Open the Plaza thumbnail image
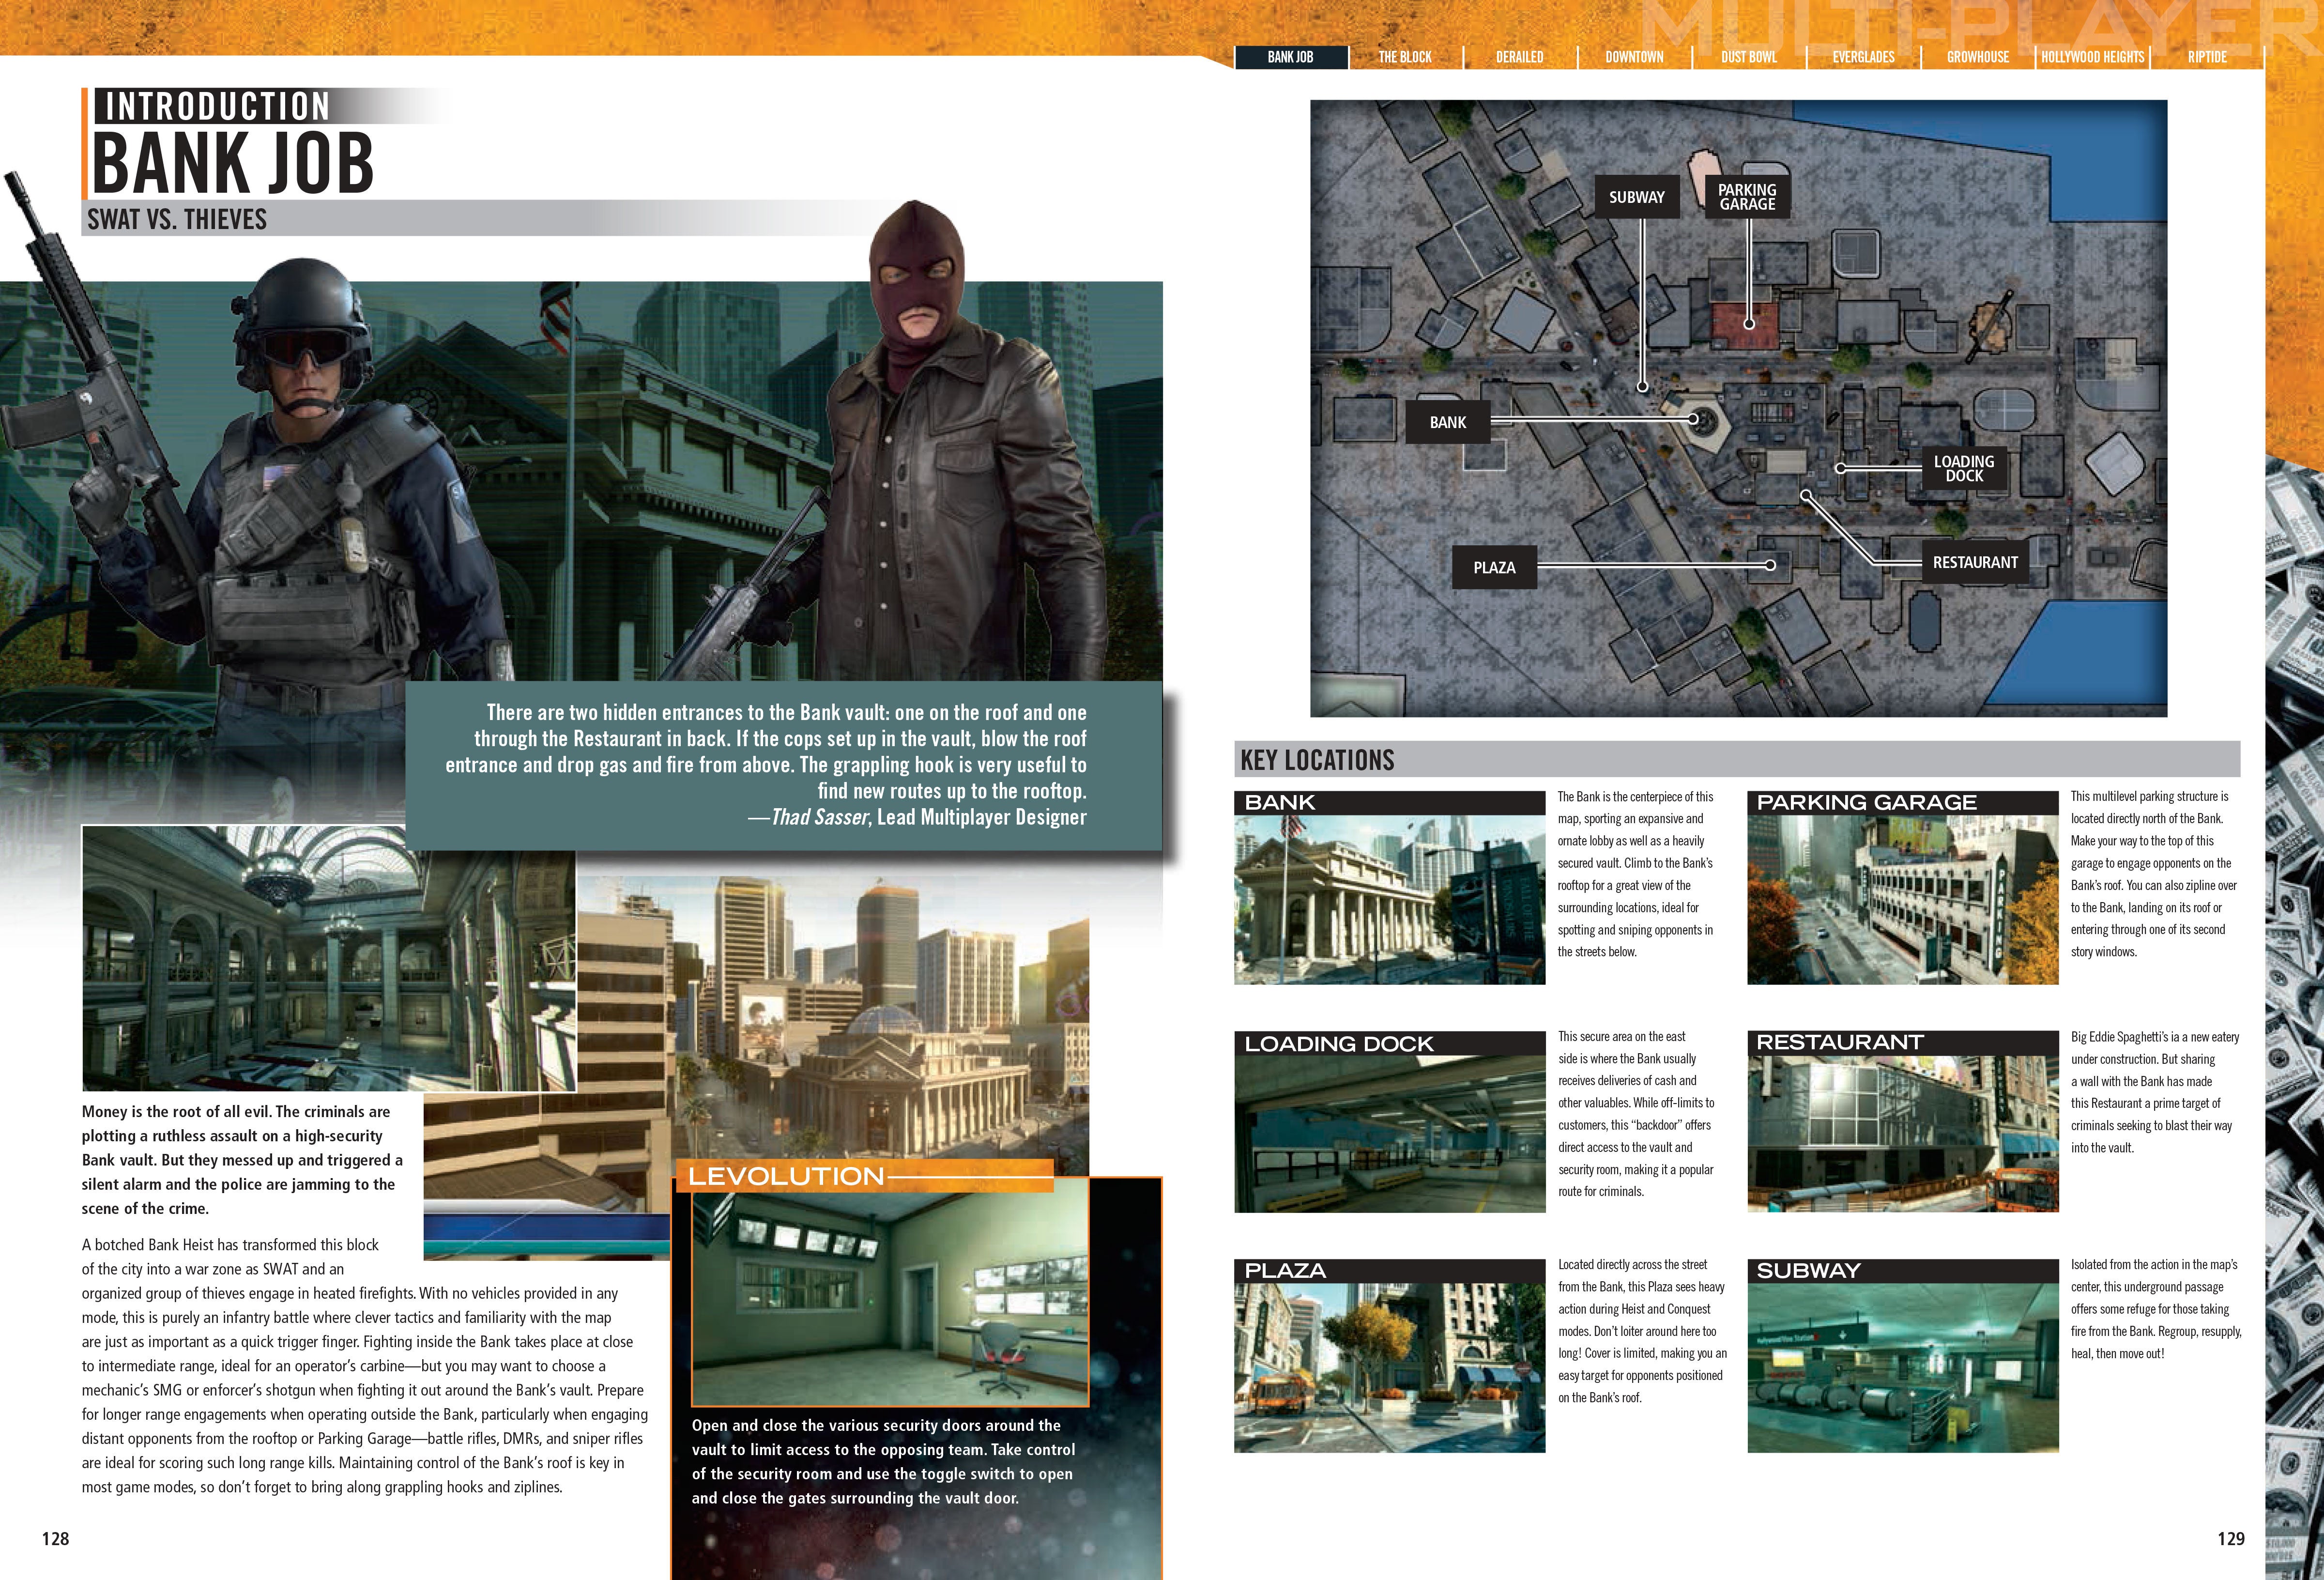2324x1580 pixels. click(x=1389, y=1368)
